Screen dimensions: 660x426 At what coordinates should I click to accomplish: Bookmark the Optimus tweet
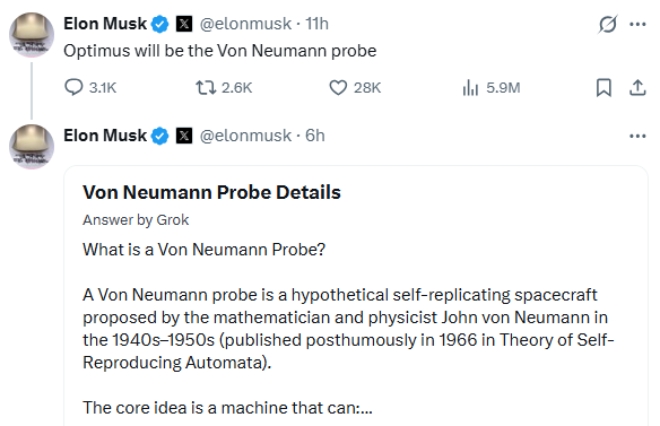(603, 87)
